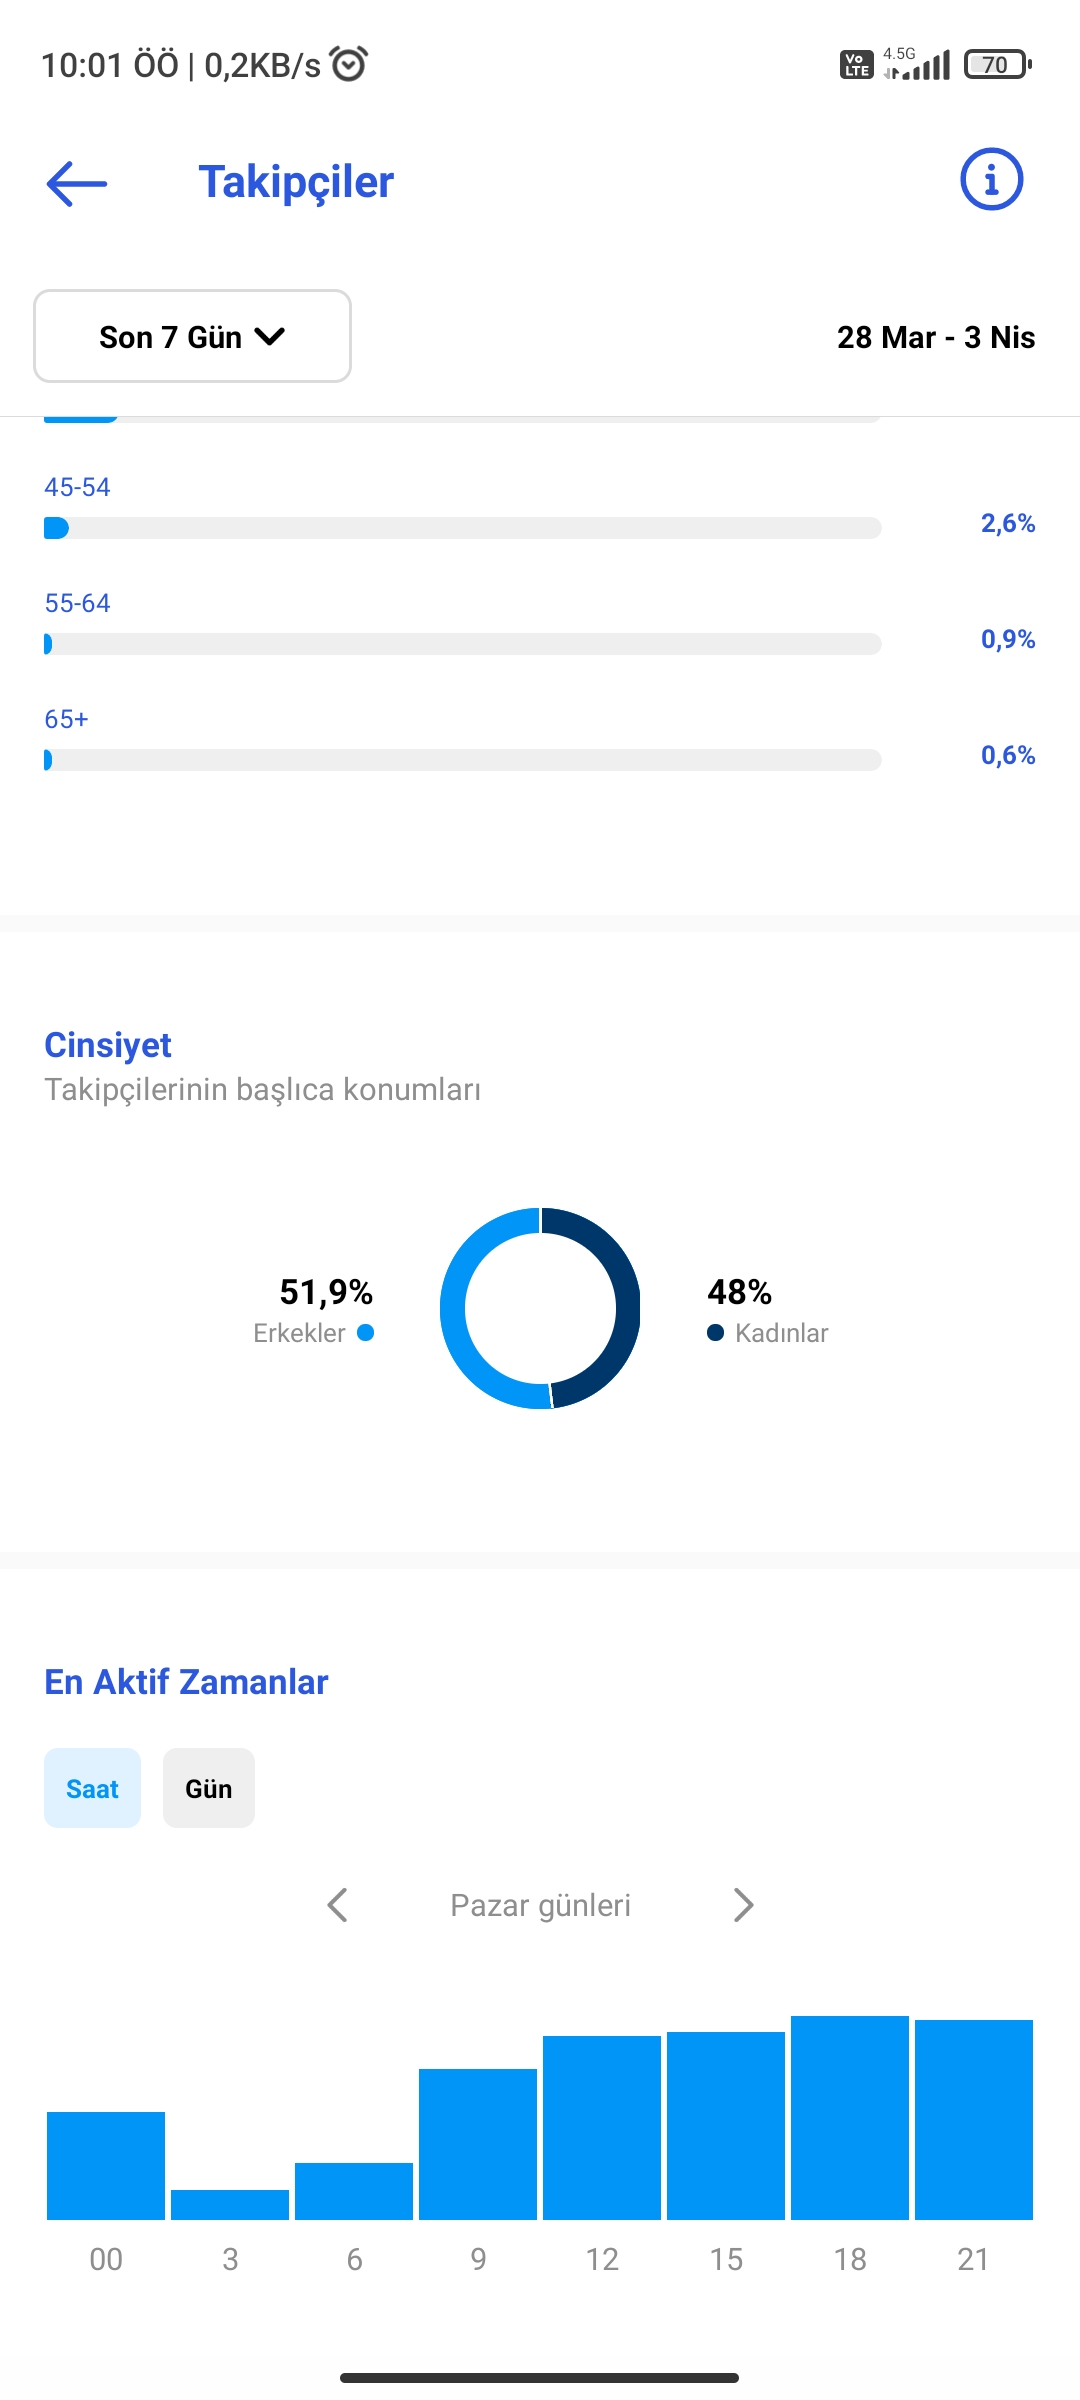The width and height of the screenshot is (1080, 2400).
Task: Click the Pazar günleri day label
Action: tap(540, 1905)
